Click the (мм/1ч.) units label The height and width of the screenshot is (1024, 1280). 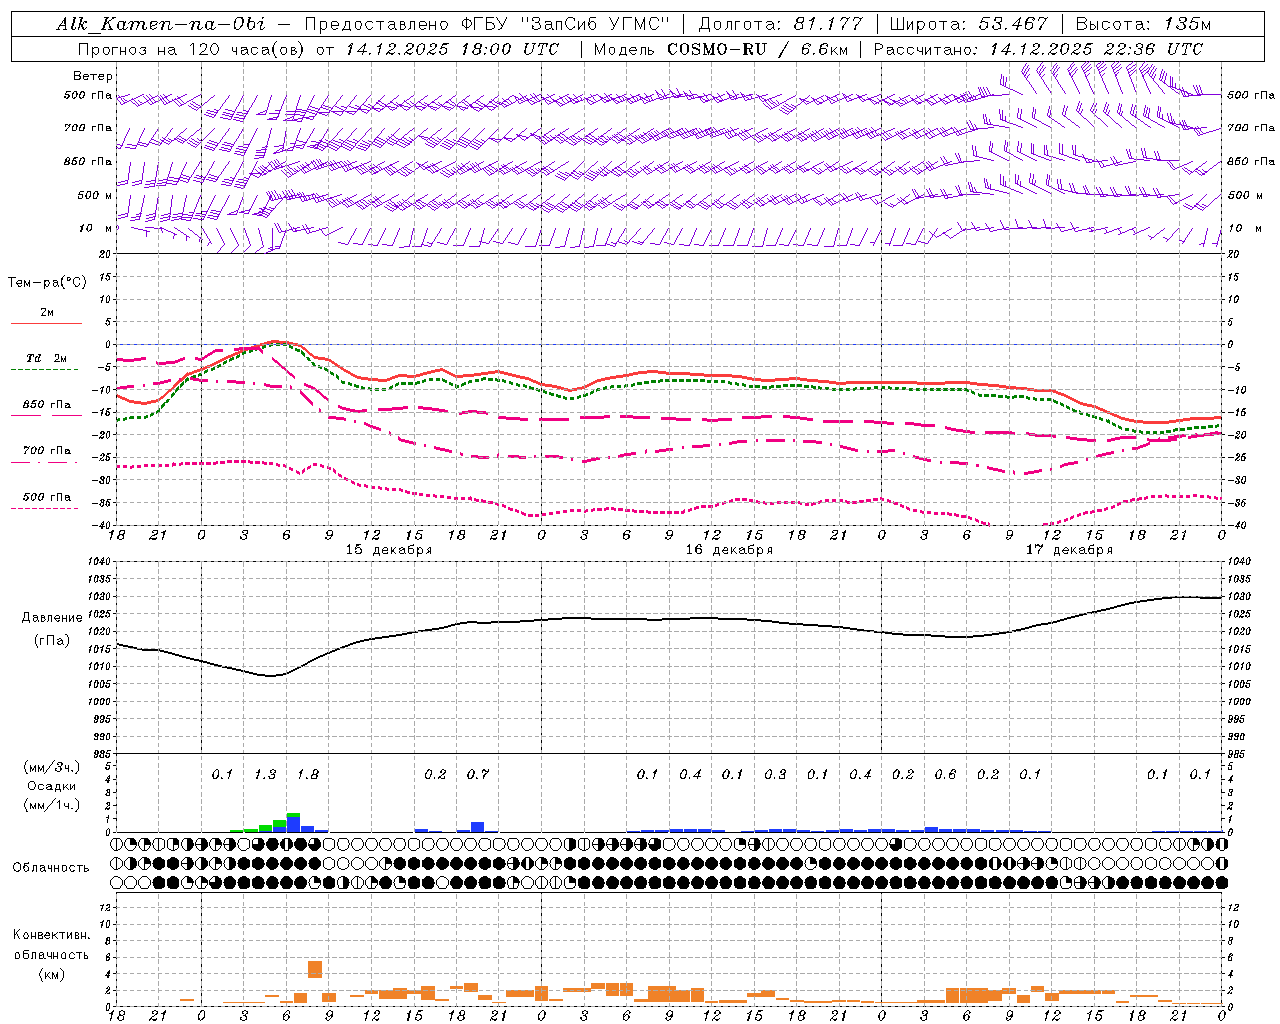52,806
